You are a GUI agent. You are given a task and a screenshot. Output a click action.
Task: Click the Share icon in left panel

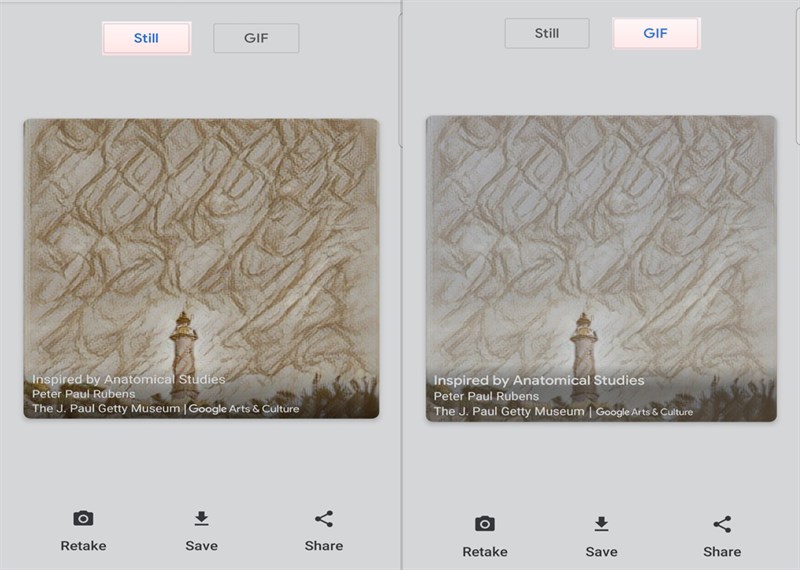[x=324, y=518]
